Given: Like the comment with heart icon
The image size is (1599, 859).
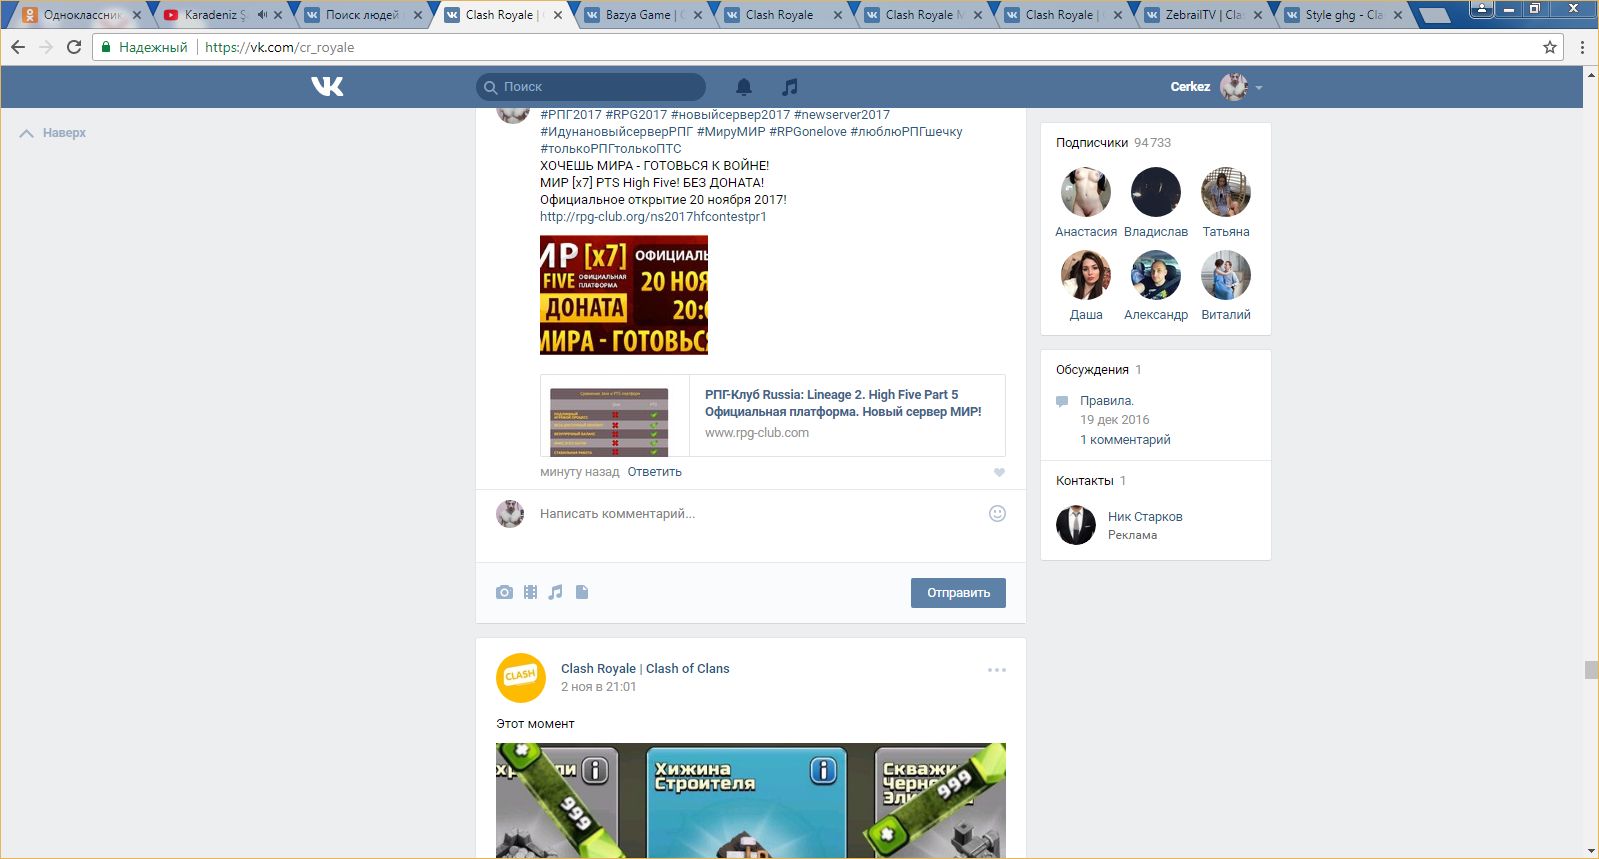Looking at the screenshot, I should tap(998, 472).
